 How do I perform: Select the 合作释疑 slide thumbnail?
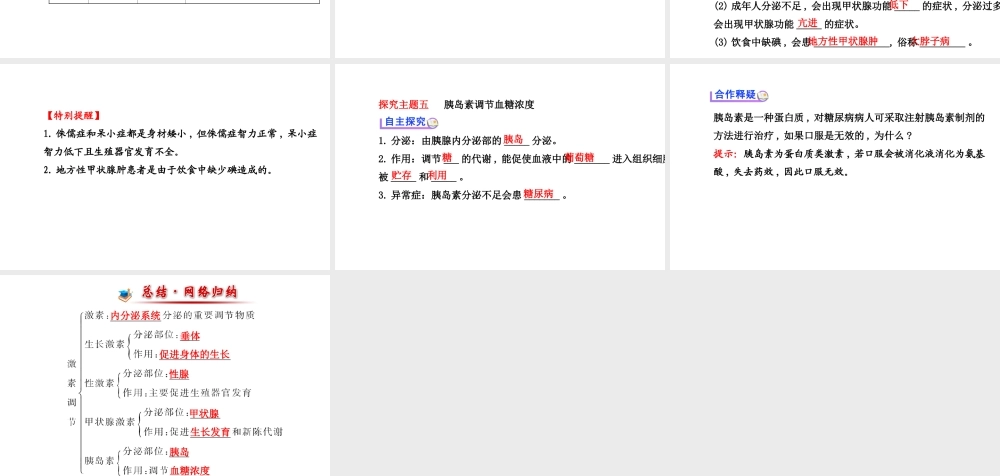point(835,167)
